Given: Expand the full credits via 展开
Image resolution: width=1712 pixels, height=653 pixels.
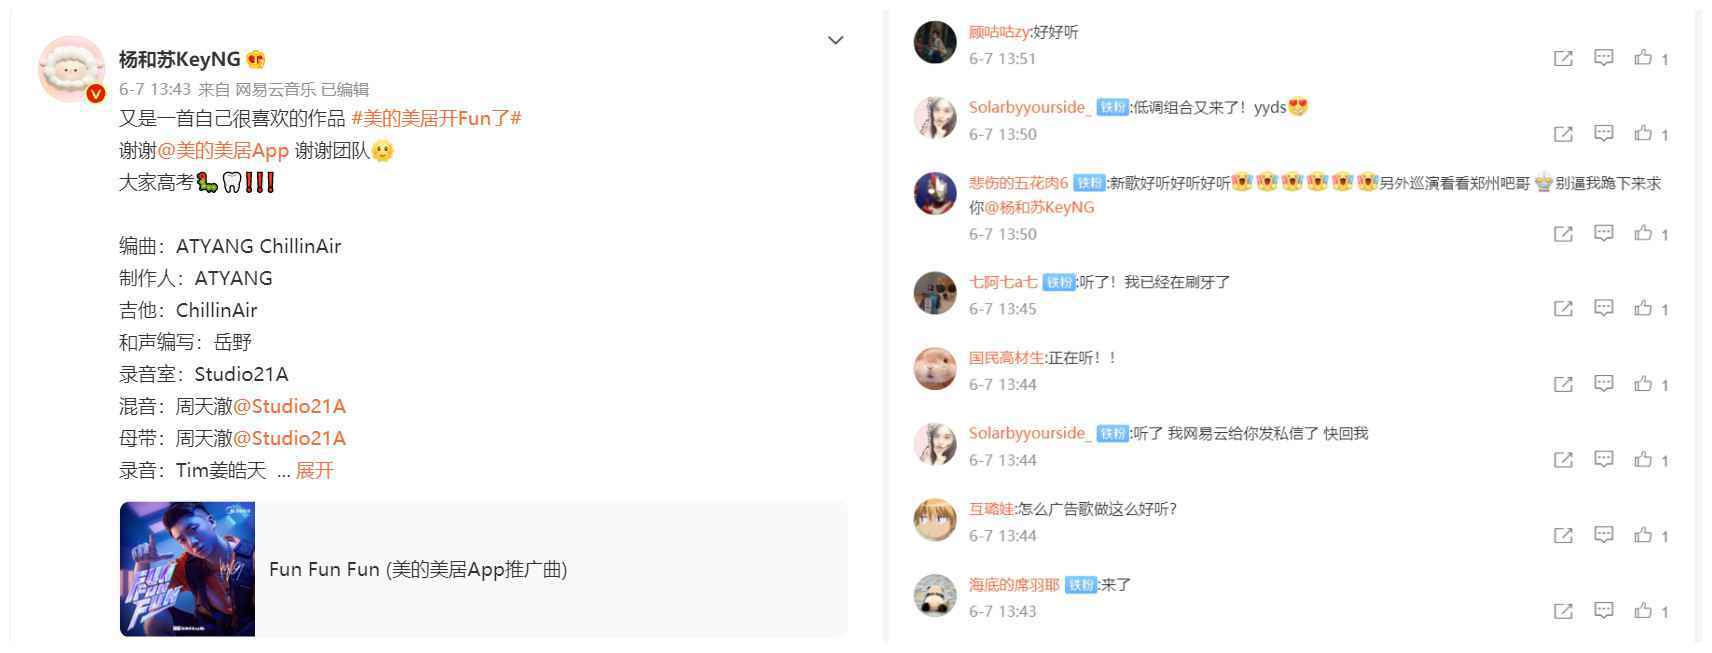Looking at the screenshot, I should [x=314, y=470].
